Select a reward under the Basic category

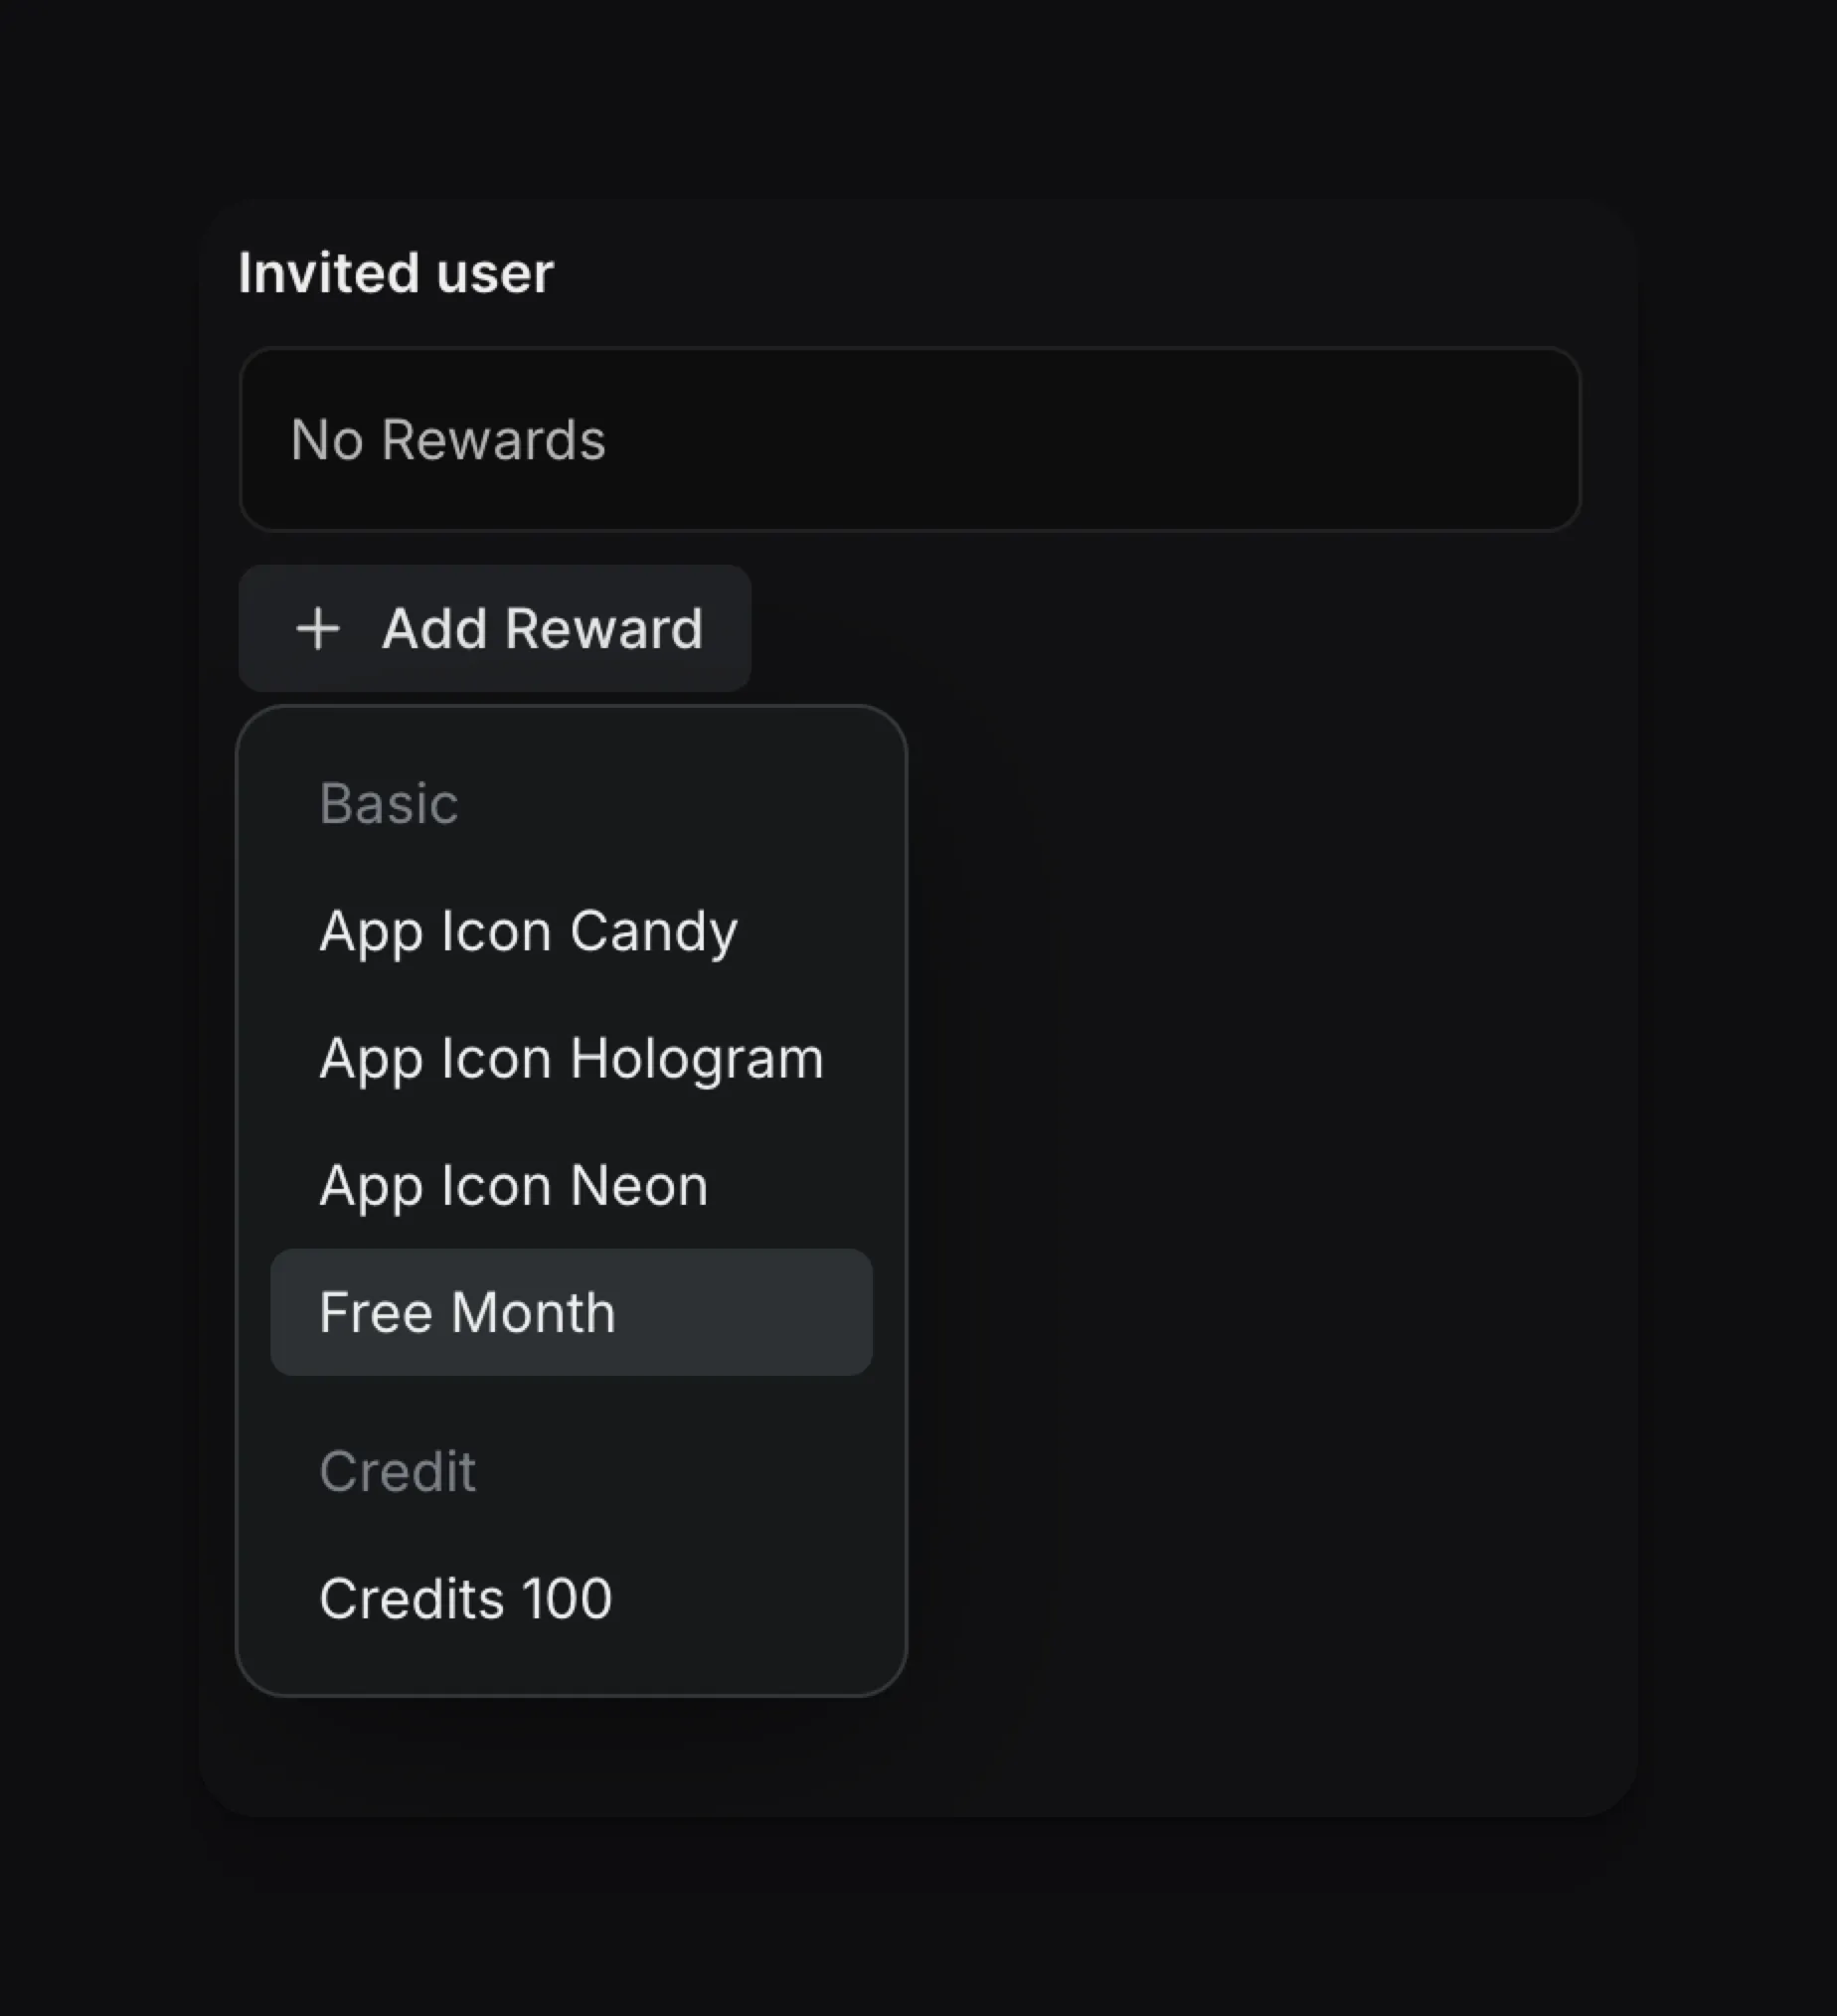pyautogui.click(x=528, y=931)
